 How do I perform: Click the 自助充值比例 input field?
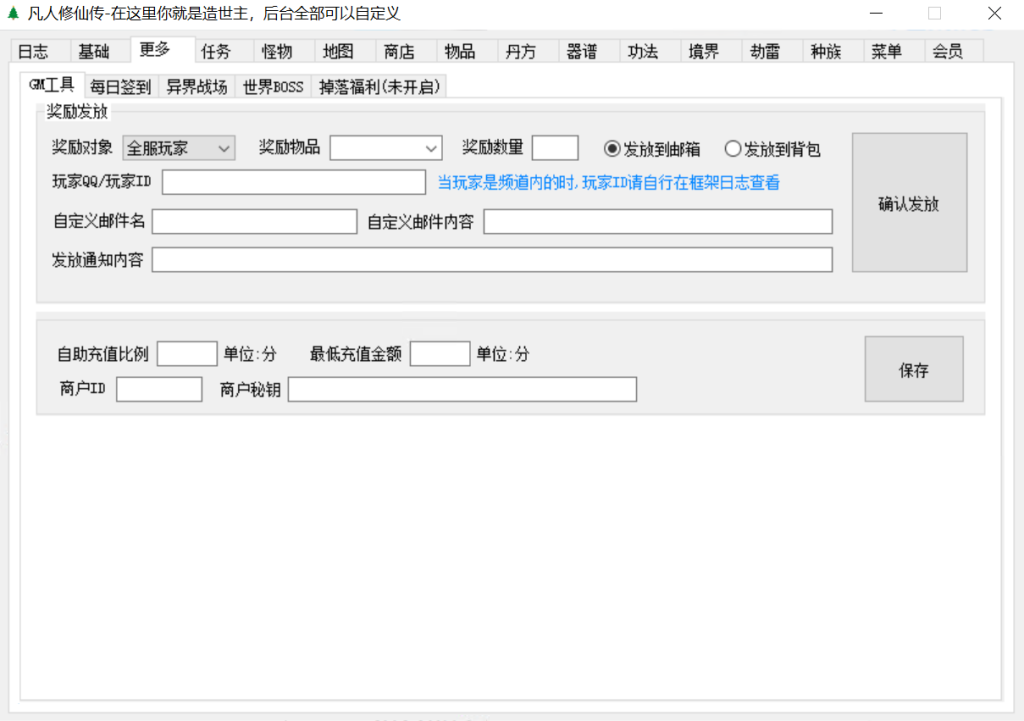pos(187,354)
